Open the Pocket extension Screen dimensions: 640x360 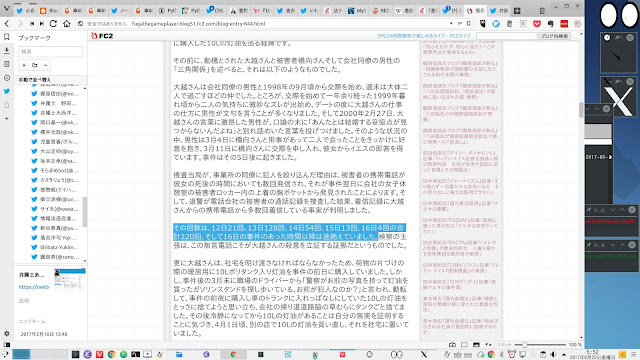pyautogui.click(x=537, y=24)
